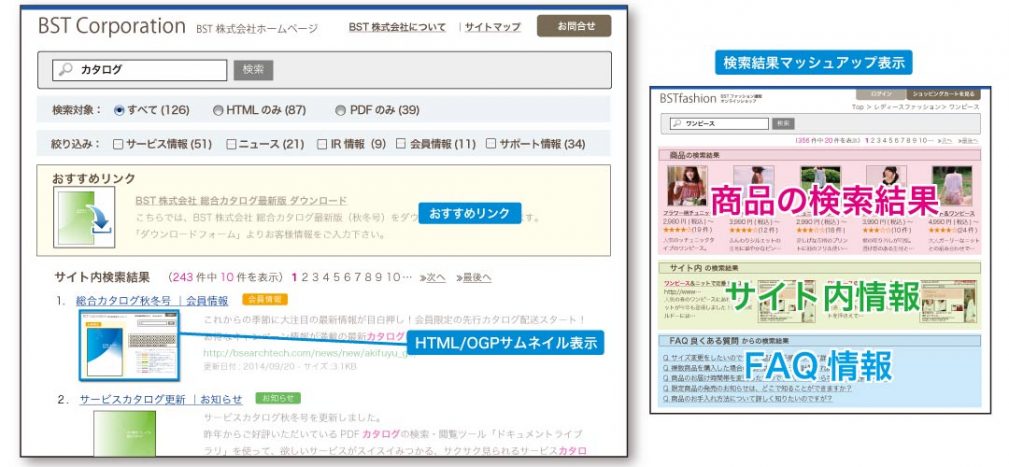Select the PDF のみ (39) radio button
1009x467 pixels.
point(340,111)
